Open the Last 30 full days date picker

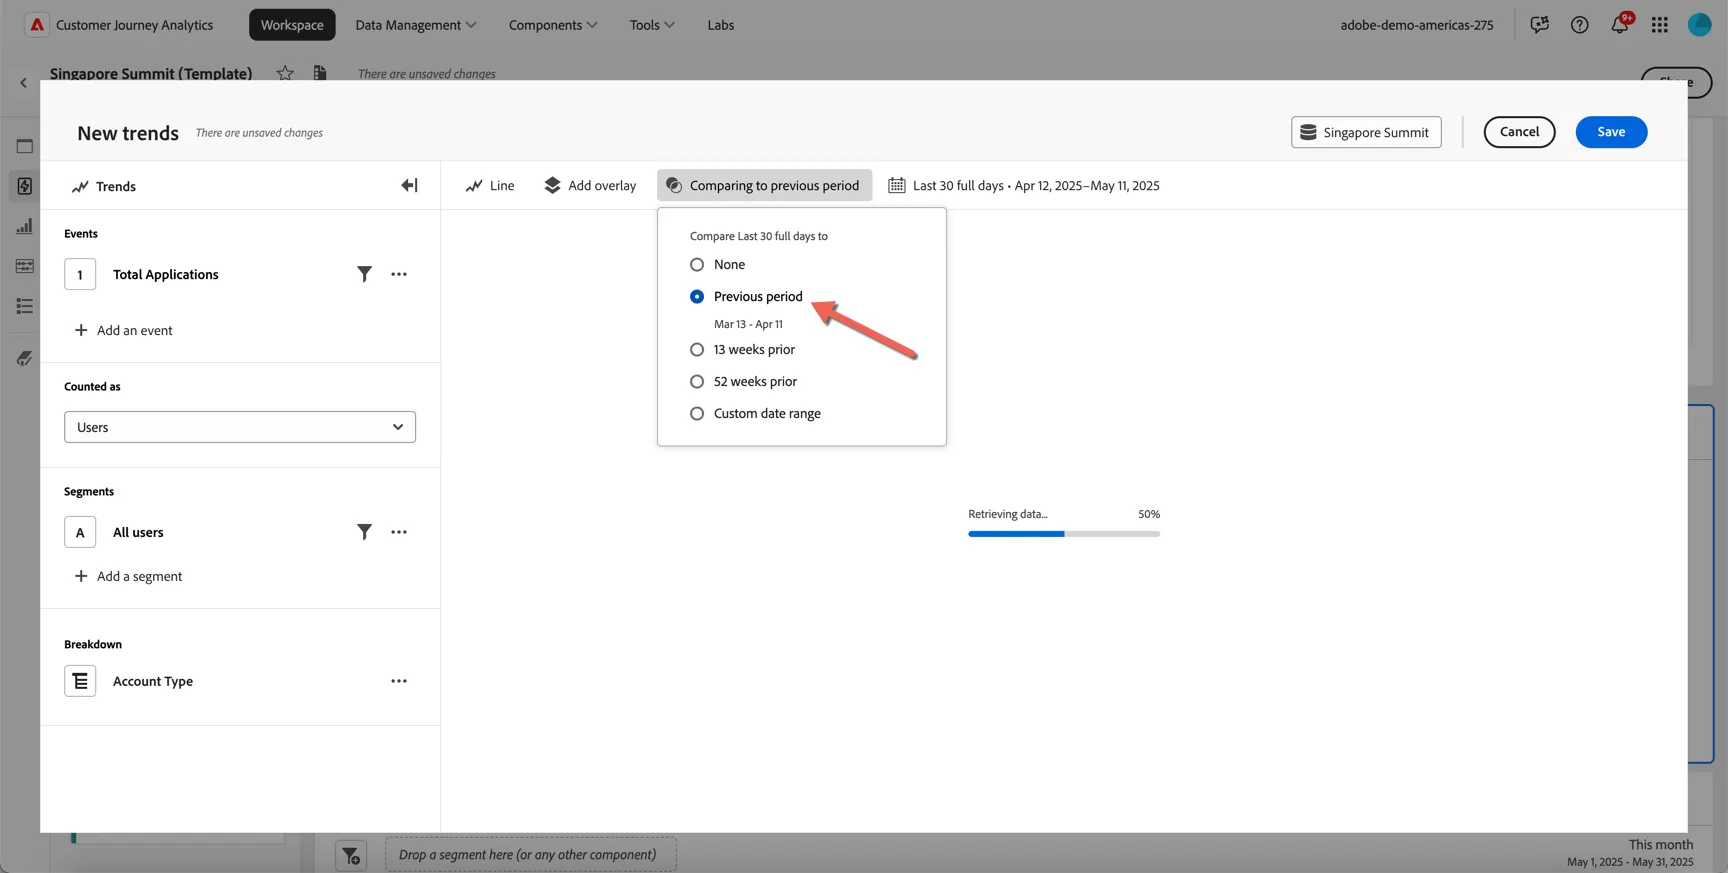pos(1024,185)
